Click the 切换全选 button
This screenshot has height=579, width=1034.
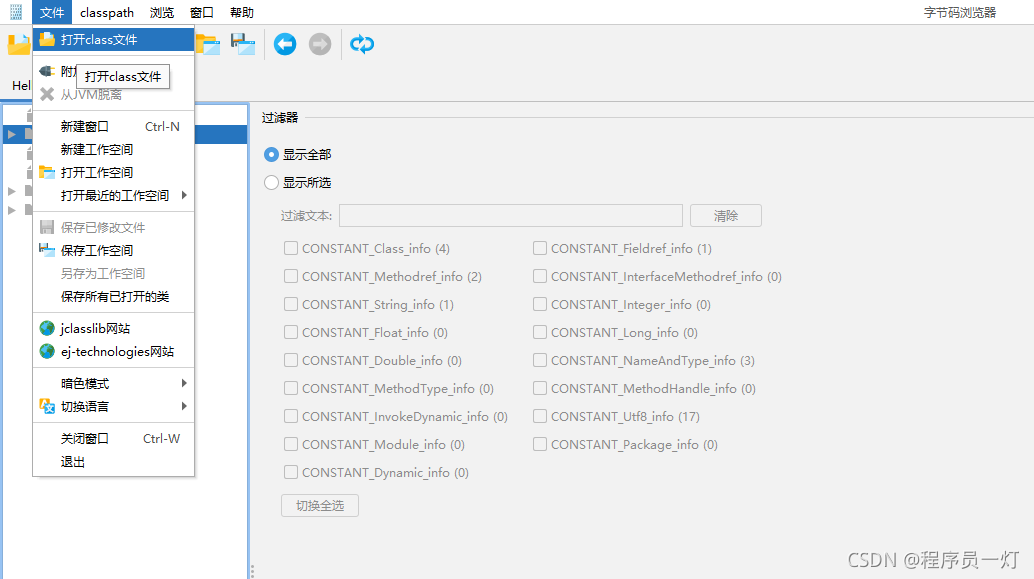[x=320, y=506]
